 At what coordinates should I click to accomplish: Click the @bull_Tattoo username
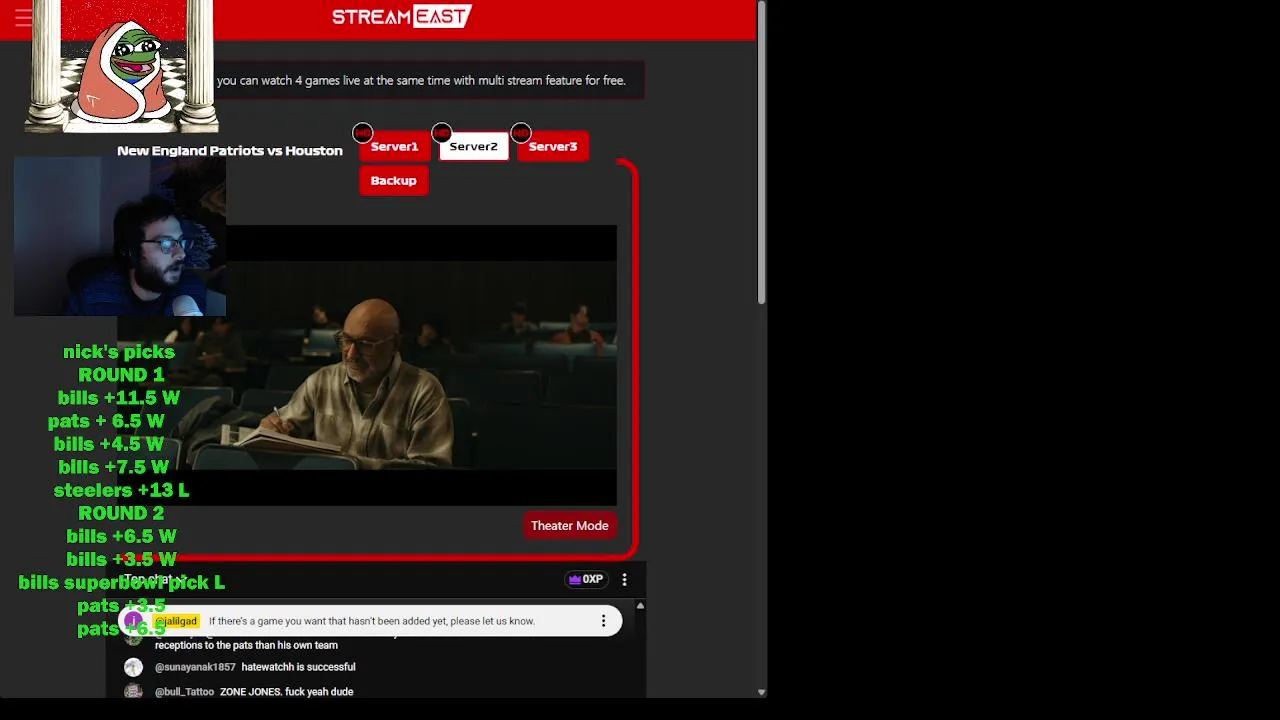pyautogui.click(x=184, y=691)
